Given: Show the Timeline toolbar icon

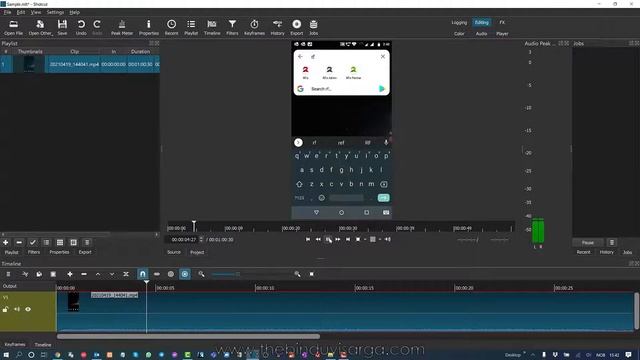Looking at the screenshot, I should click(212, 24).
